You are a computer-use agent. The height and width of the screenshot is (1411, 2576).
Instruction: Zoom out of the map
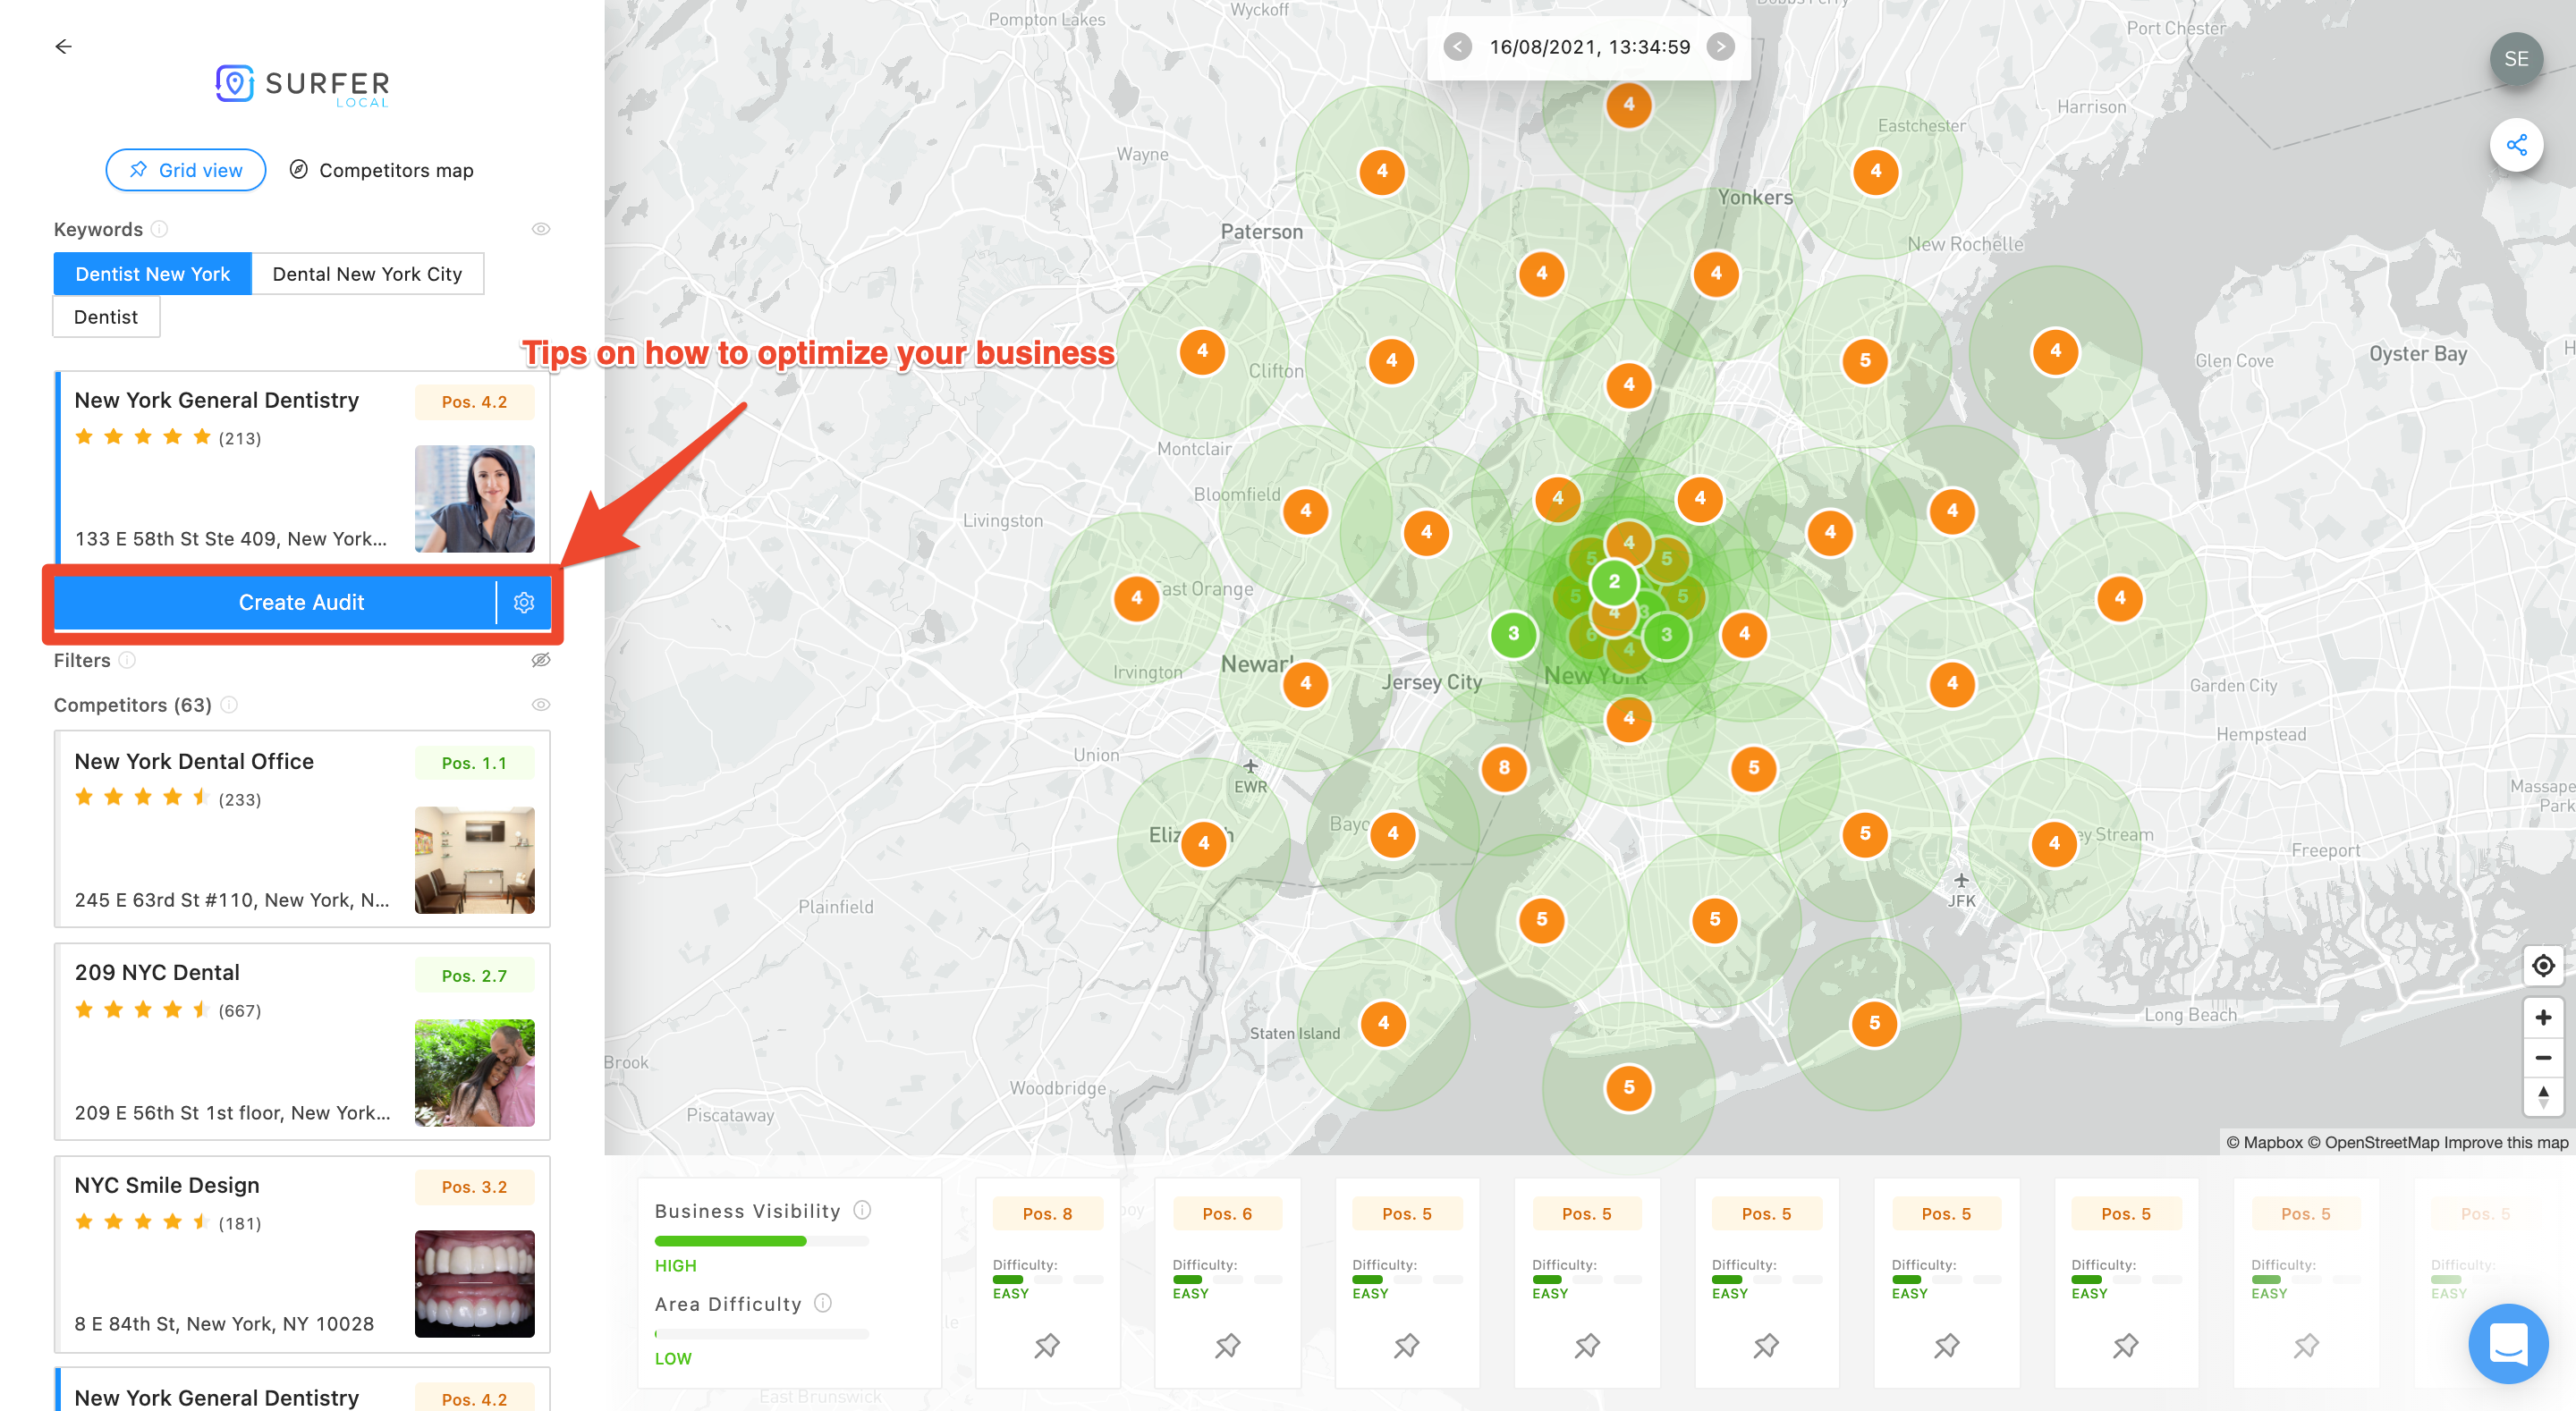coord(2543,1057)
